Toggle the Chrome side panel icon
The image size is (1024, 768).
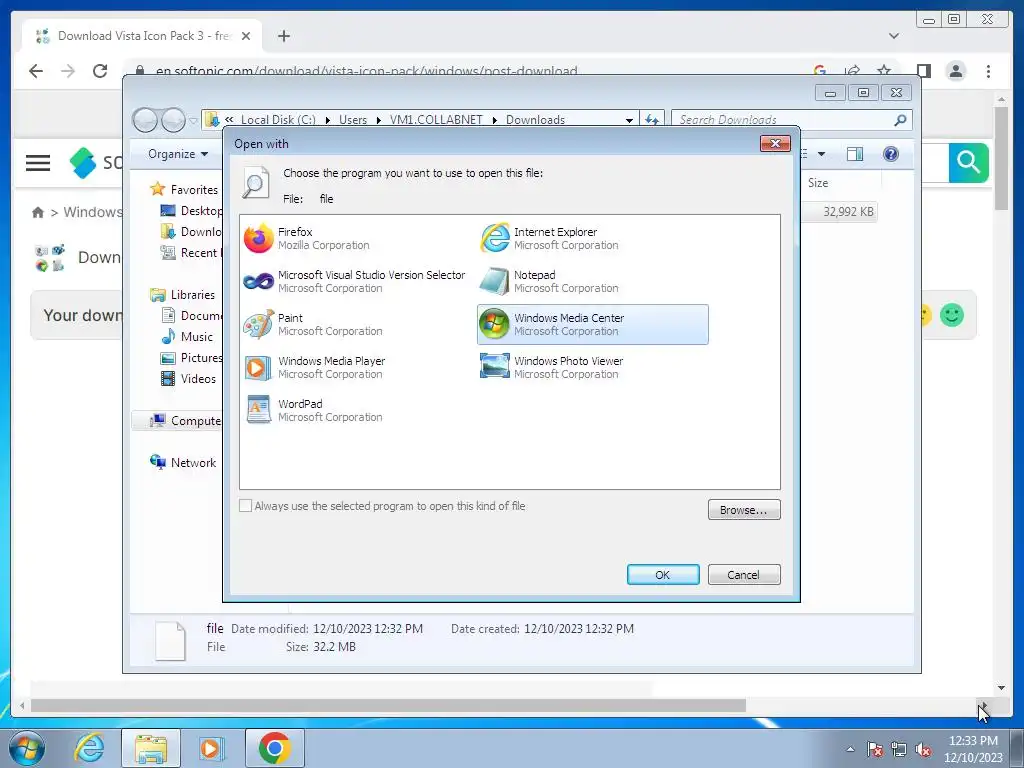tap(923, 71)
